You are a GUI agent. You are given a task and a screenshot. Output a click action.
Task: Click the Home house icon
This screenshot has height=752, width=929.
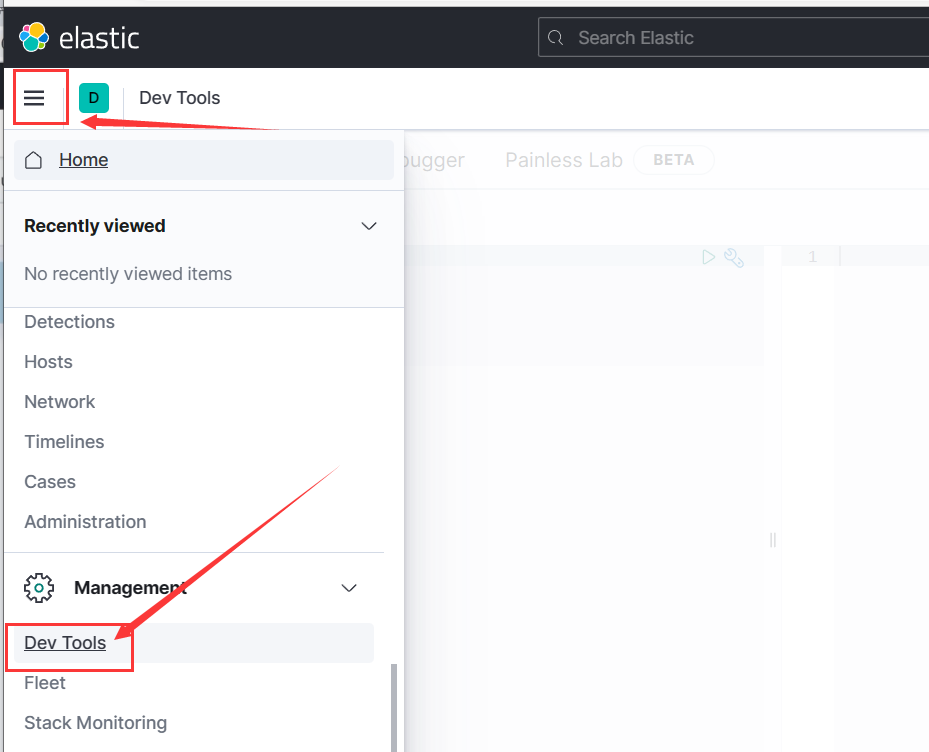tap(34, 160)
